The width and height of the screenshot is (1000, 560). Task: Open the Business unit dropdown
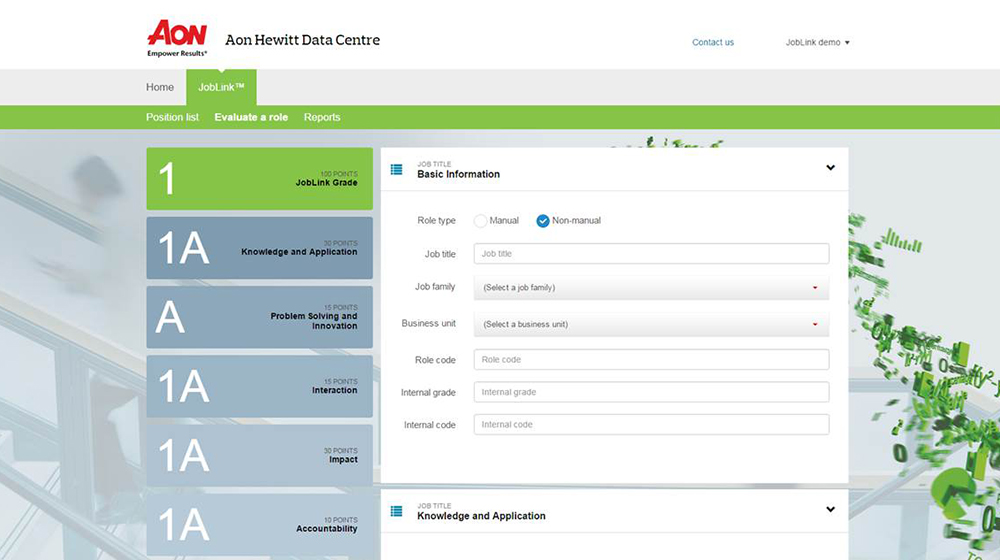point(651,325)
